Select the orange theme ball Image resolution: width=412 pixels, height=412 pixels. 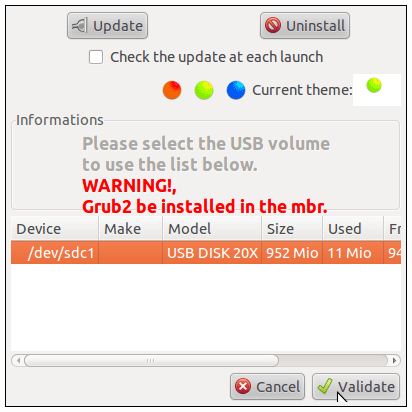click(172, 90)
